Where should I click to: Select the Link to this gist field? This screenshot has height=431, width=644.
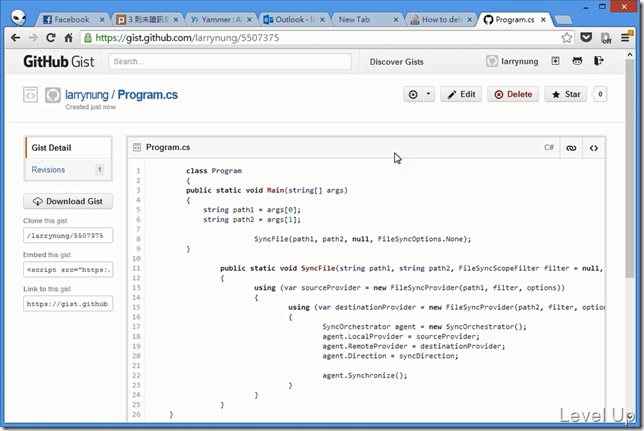pos(68,304)
